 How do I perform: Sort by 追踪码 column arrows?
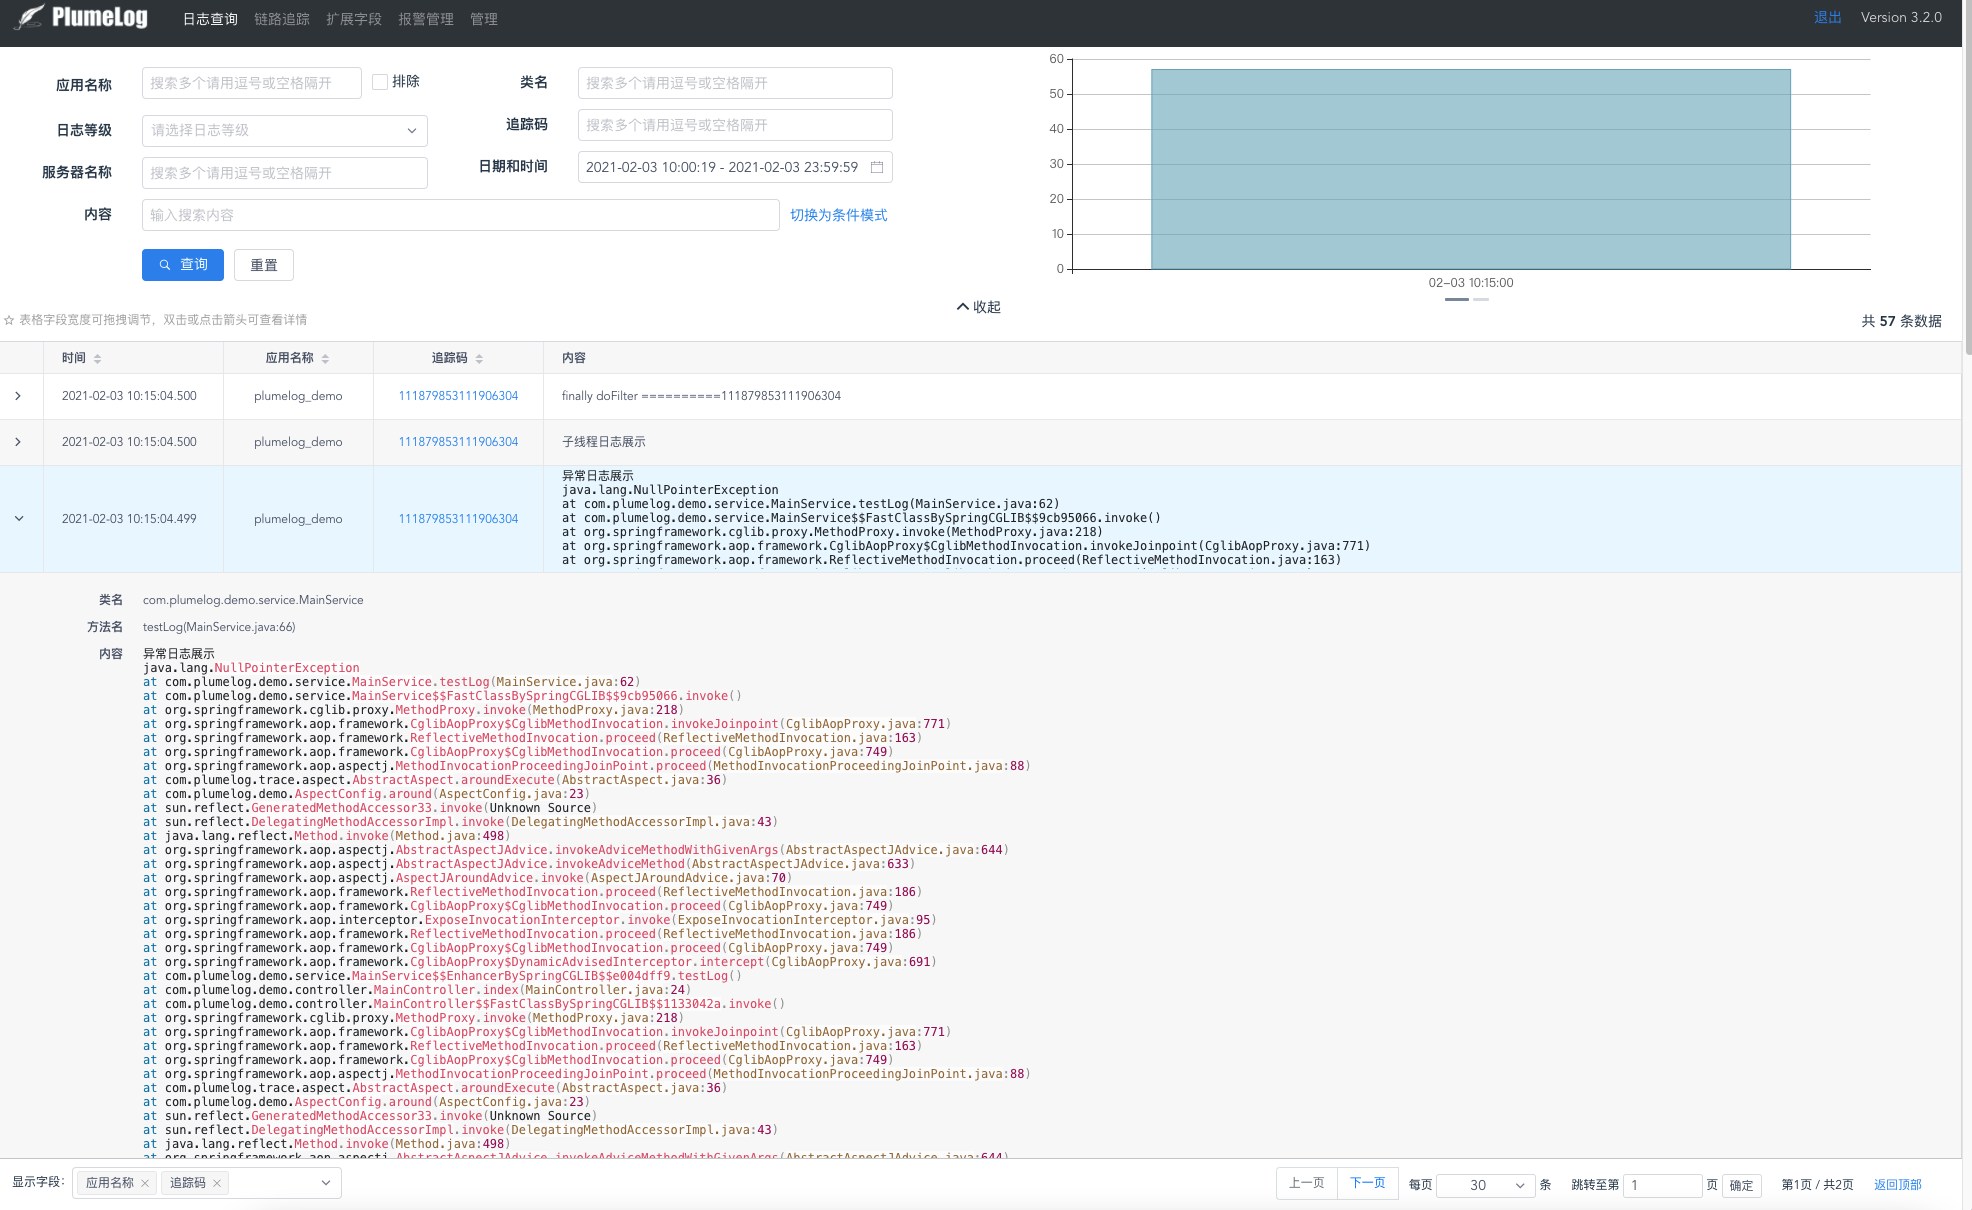[479, 358]
